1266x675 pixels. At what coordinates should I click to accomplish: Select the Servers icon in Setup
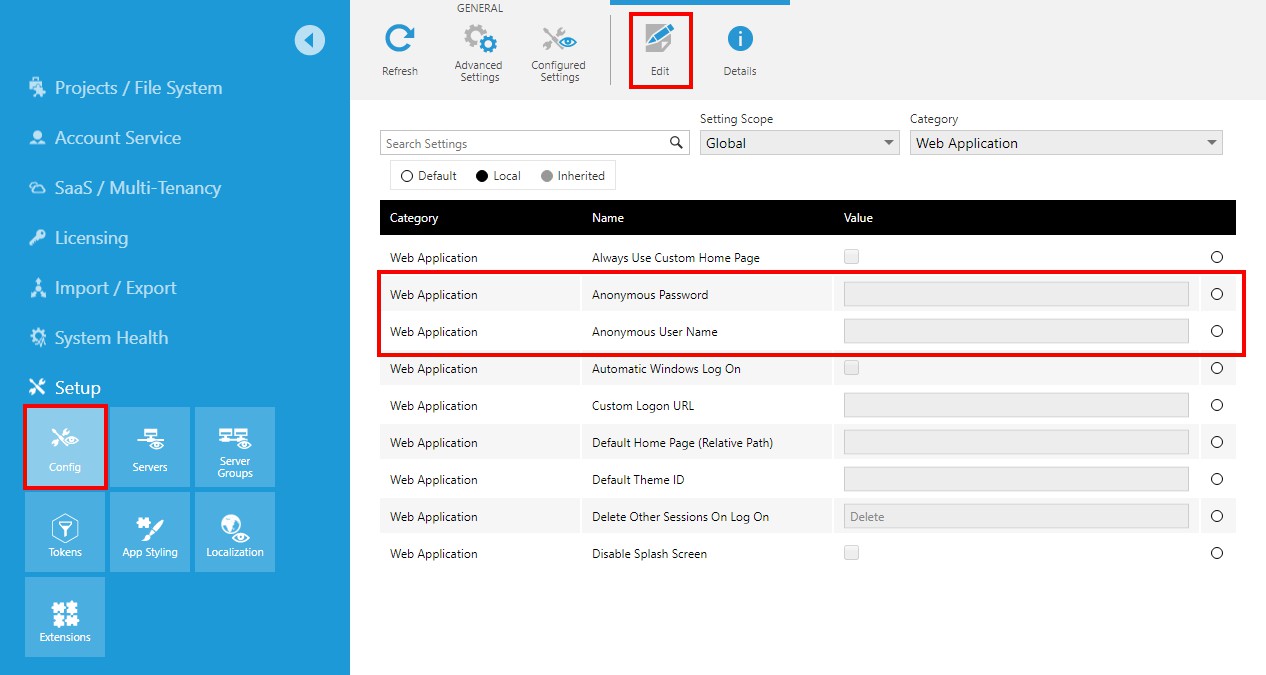click(x=149, y=447)
